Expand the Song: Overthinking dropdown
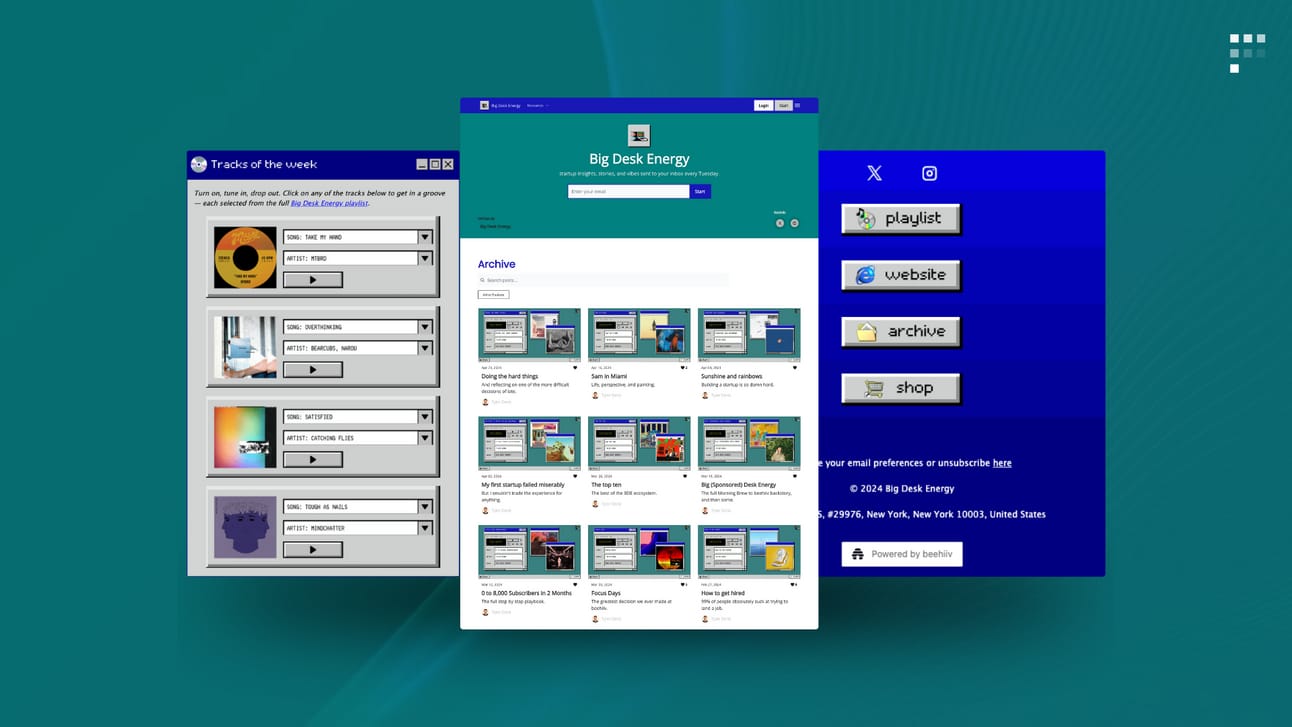Screen dimensions: 1292x727 424,327
